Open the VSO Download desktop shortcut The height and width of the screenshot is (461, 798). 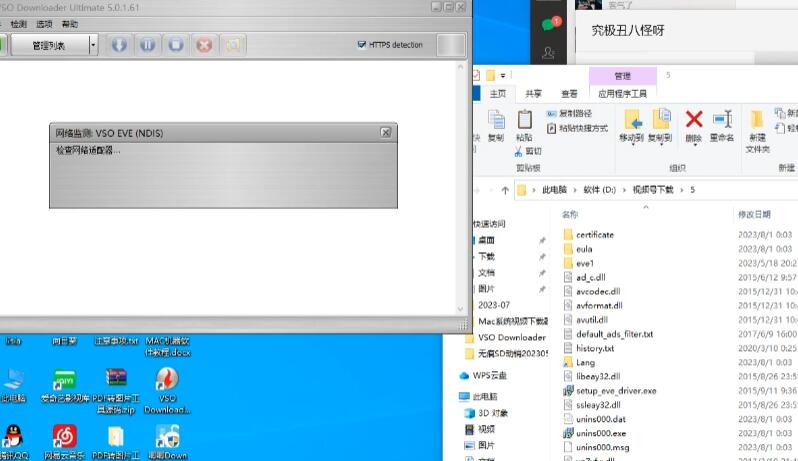167,390
